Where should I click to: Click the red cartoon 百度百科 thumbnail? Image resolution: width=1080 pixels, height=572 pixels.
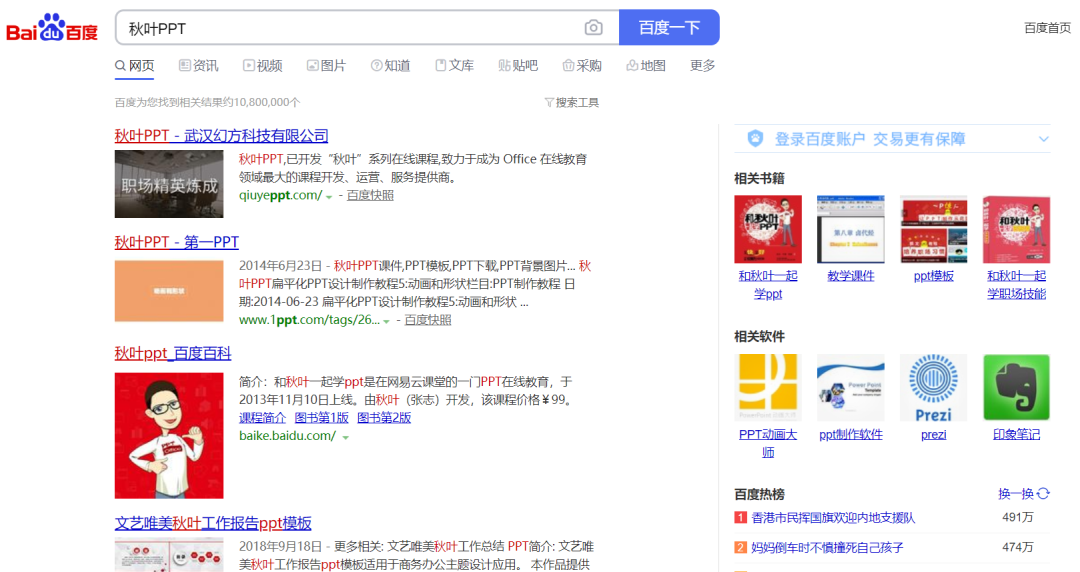(169, 436)
